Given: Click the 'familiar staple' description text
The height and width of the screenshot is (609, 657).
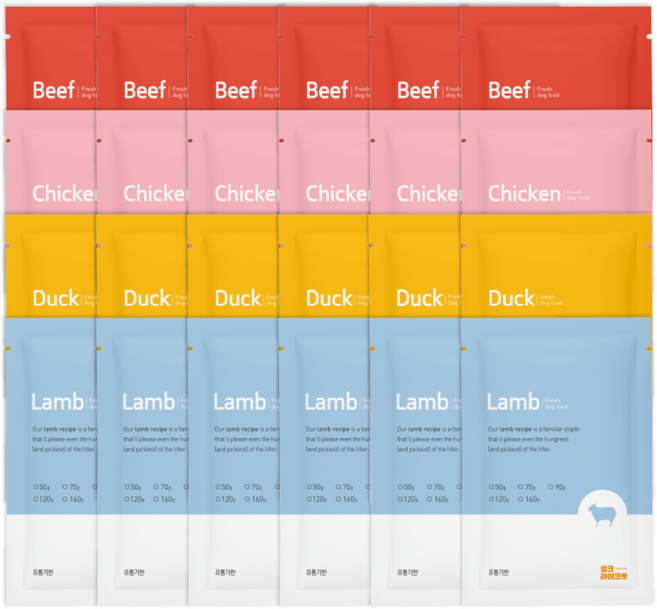Looking at the screenshot, I should [x=559, y=429].
